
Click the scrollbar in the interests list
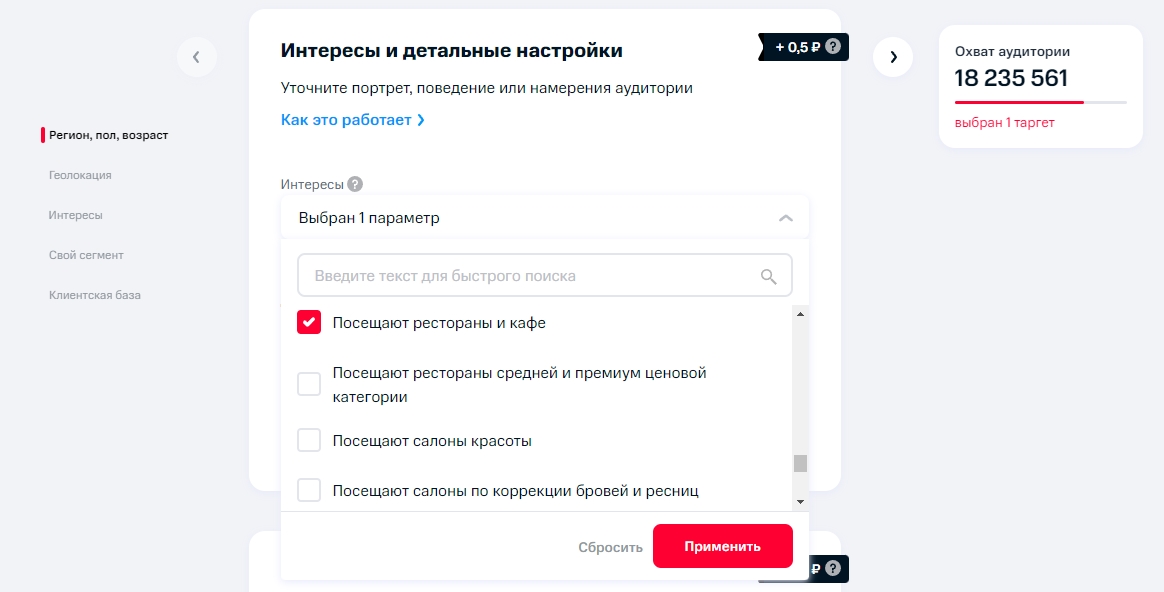pos(800,462)
